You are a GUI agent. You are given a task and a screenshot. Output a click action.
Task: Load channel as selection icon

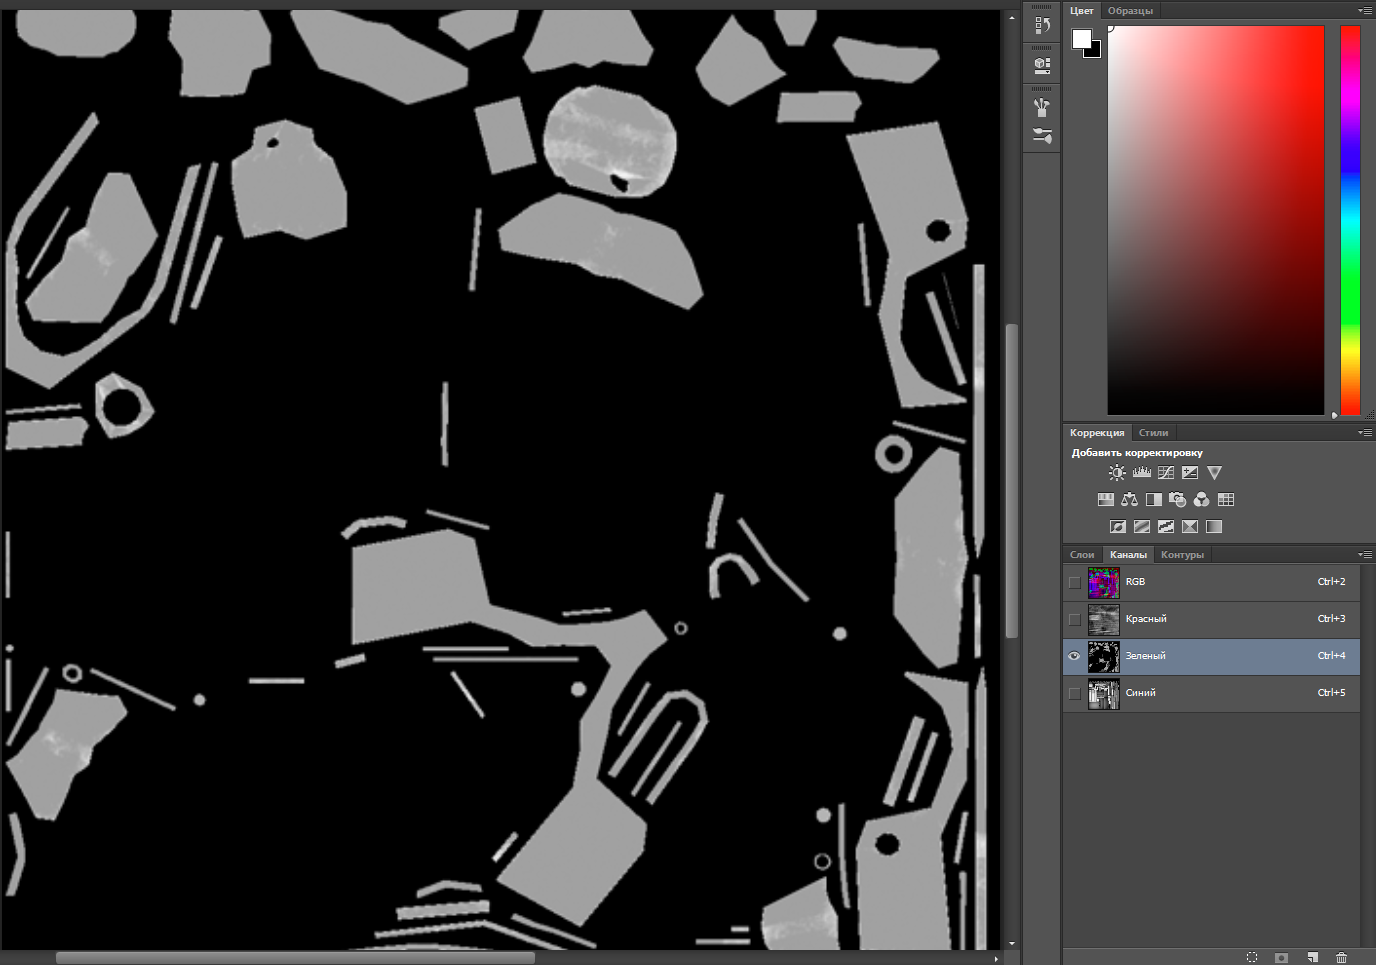(1252, 957)
